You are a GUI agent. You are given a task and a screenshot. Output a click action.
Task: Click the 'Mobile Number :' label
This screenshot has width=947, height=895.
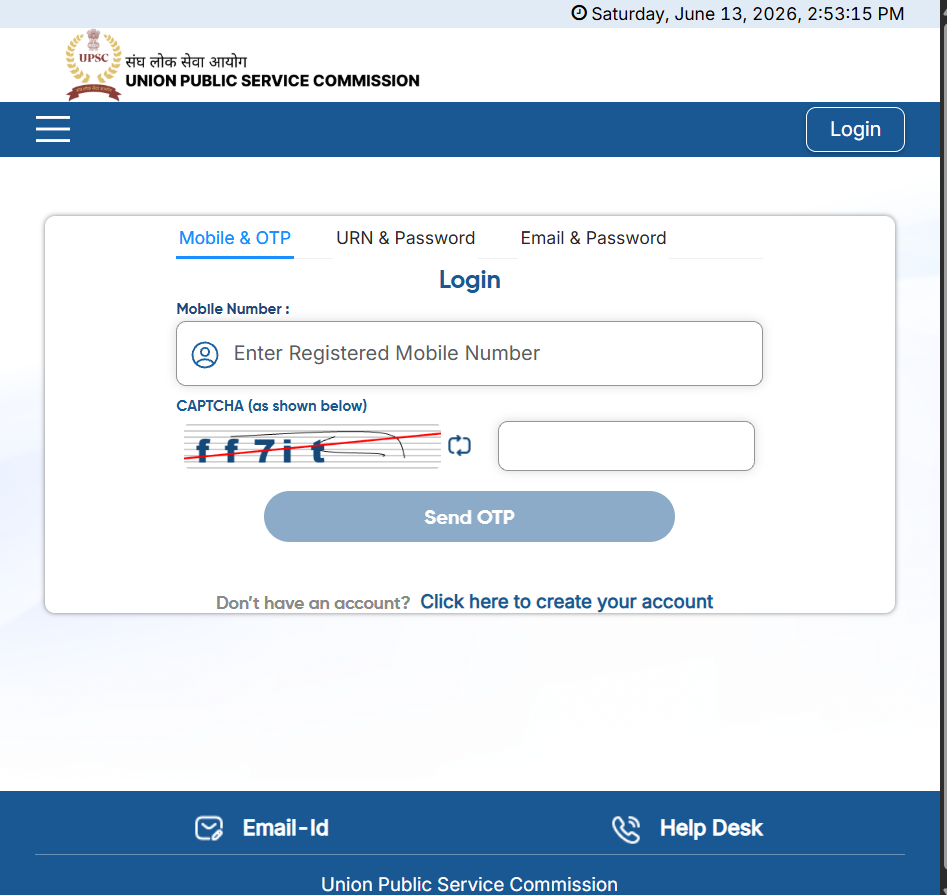coord(233,309)
